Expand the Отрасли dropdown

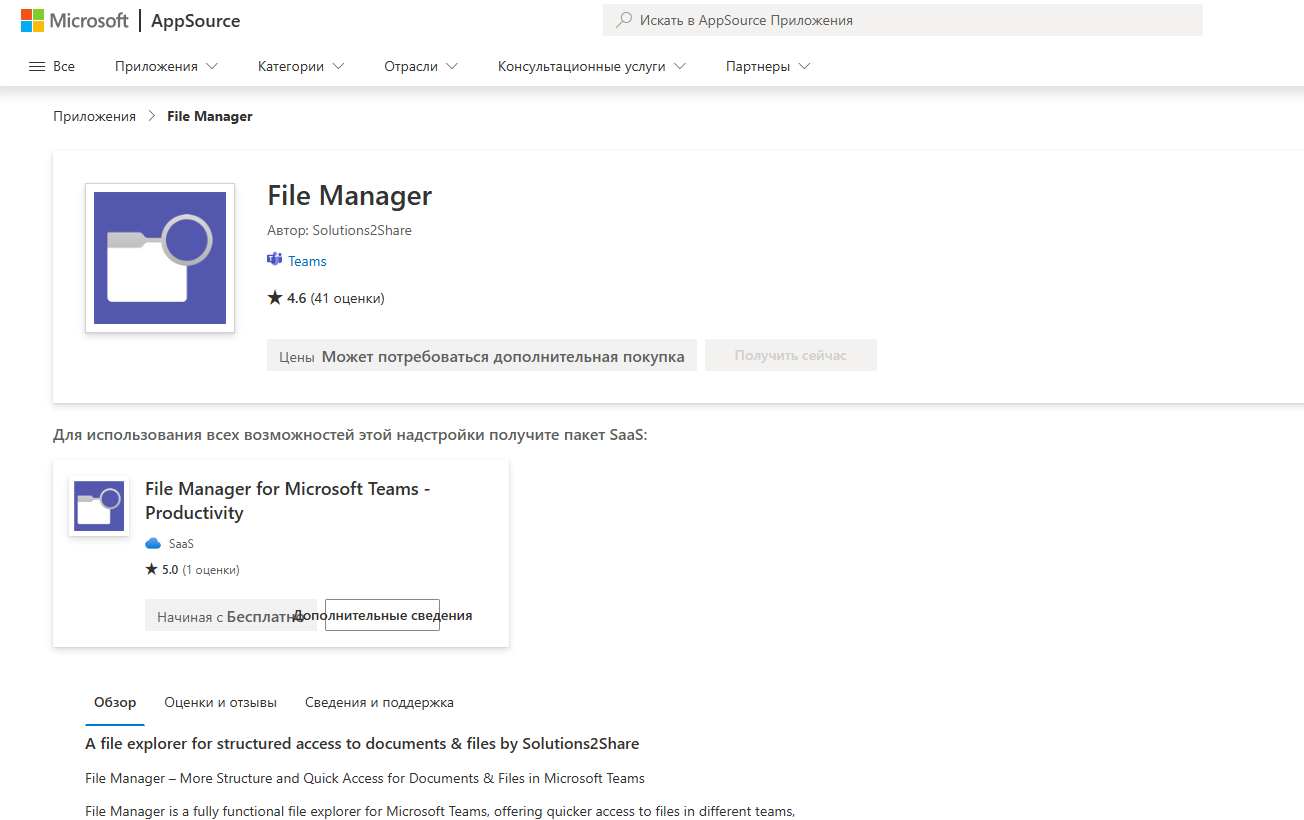click(x=421, y=66)
